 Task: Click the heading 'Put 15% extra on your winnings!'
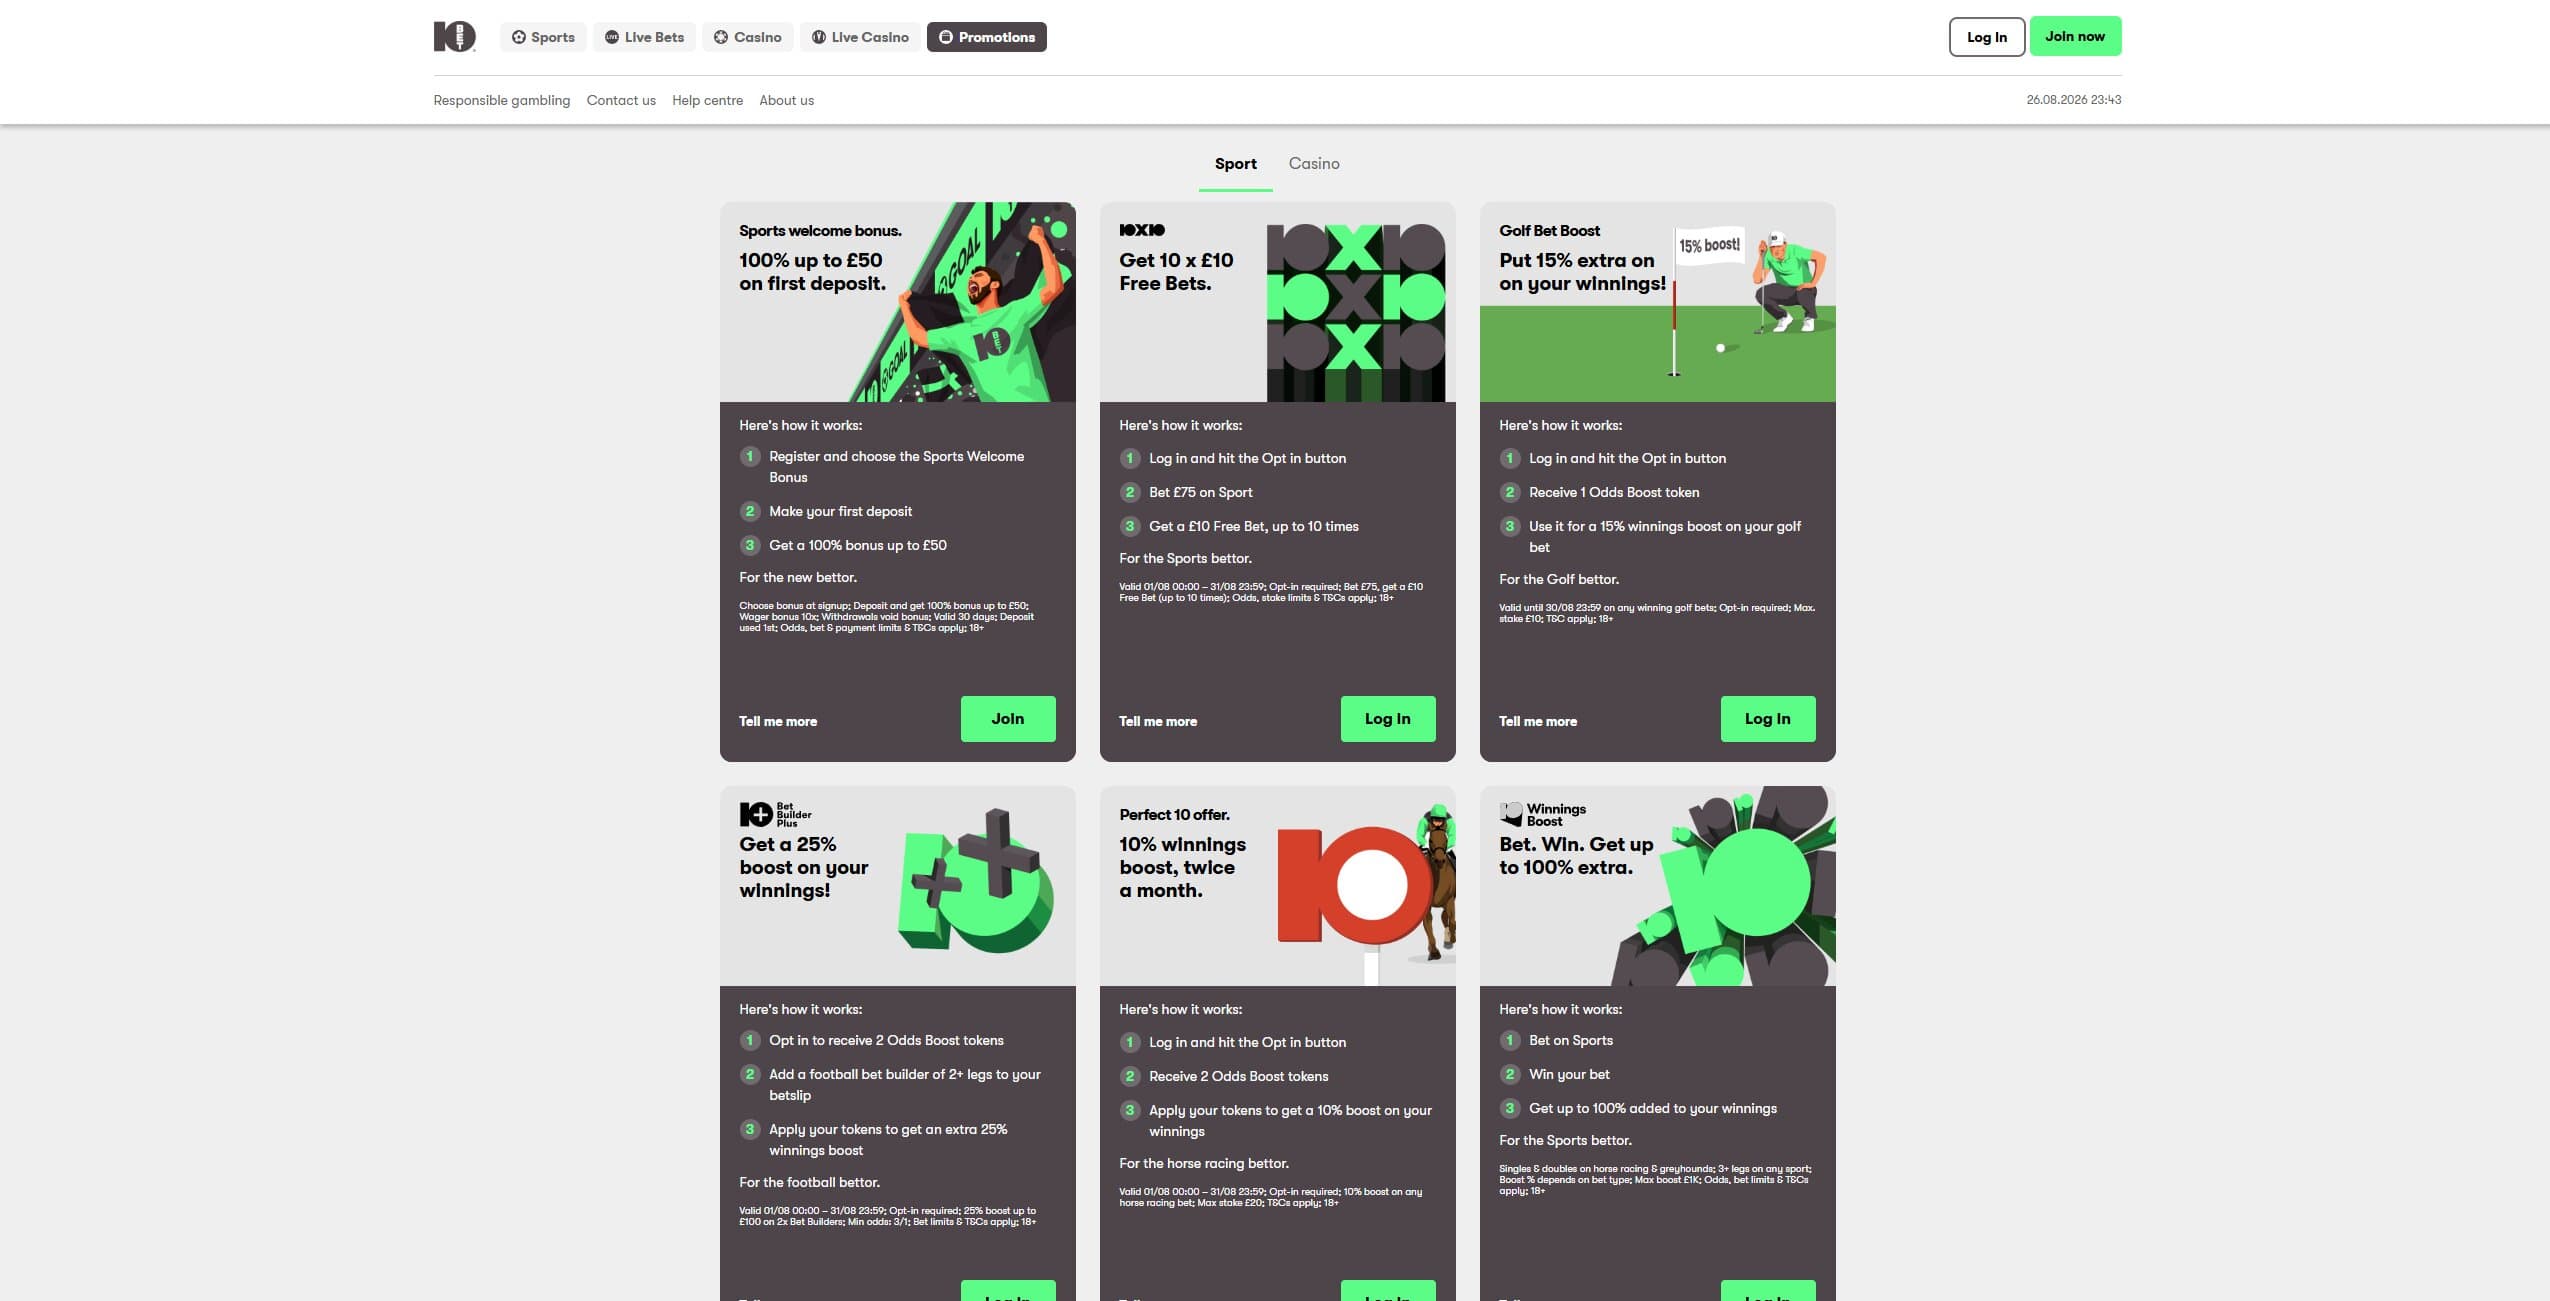pos(1583,272)
